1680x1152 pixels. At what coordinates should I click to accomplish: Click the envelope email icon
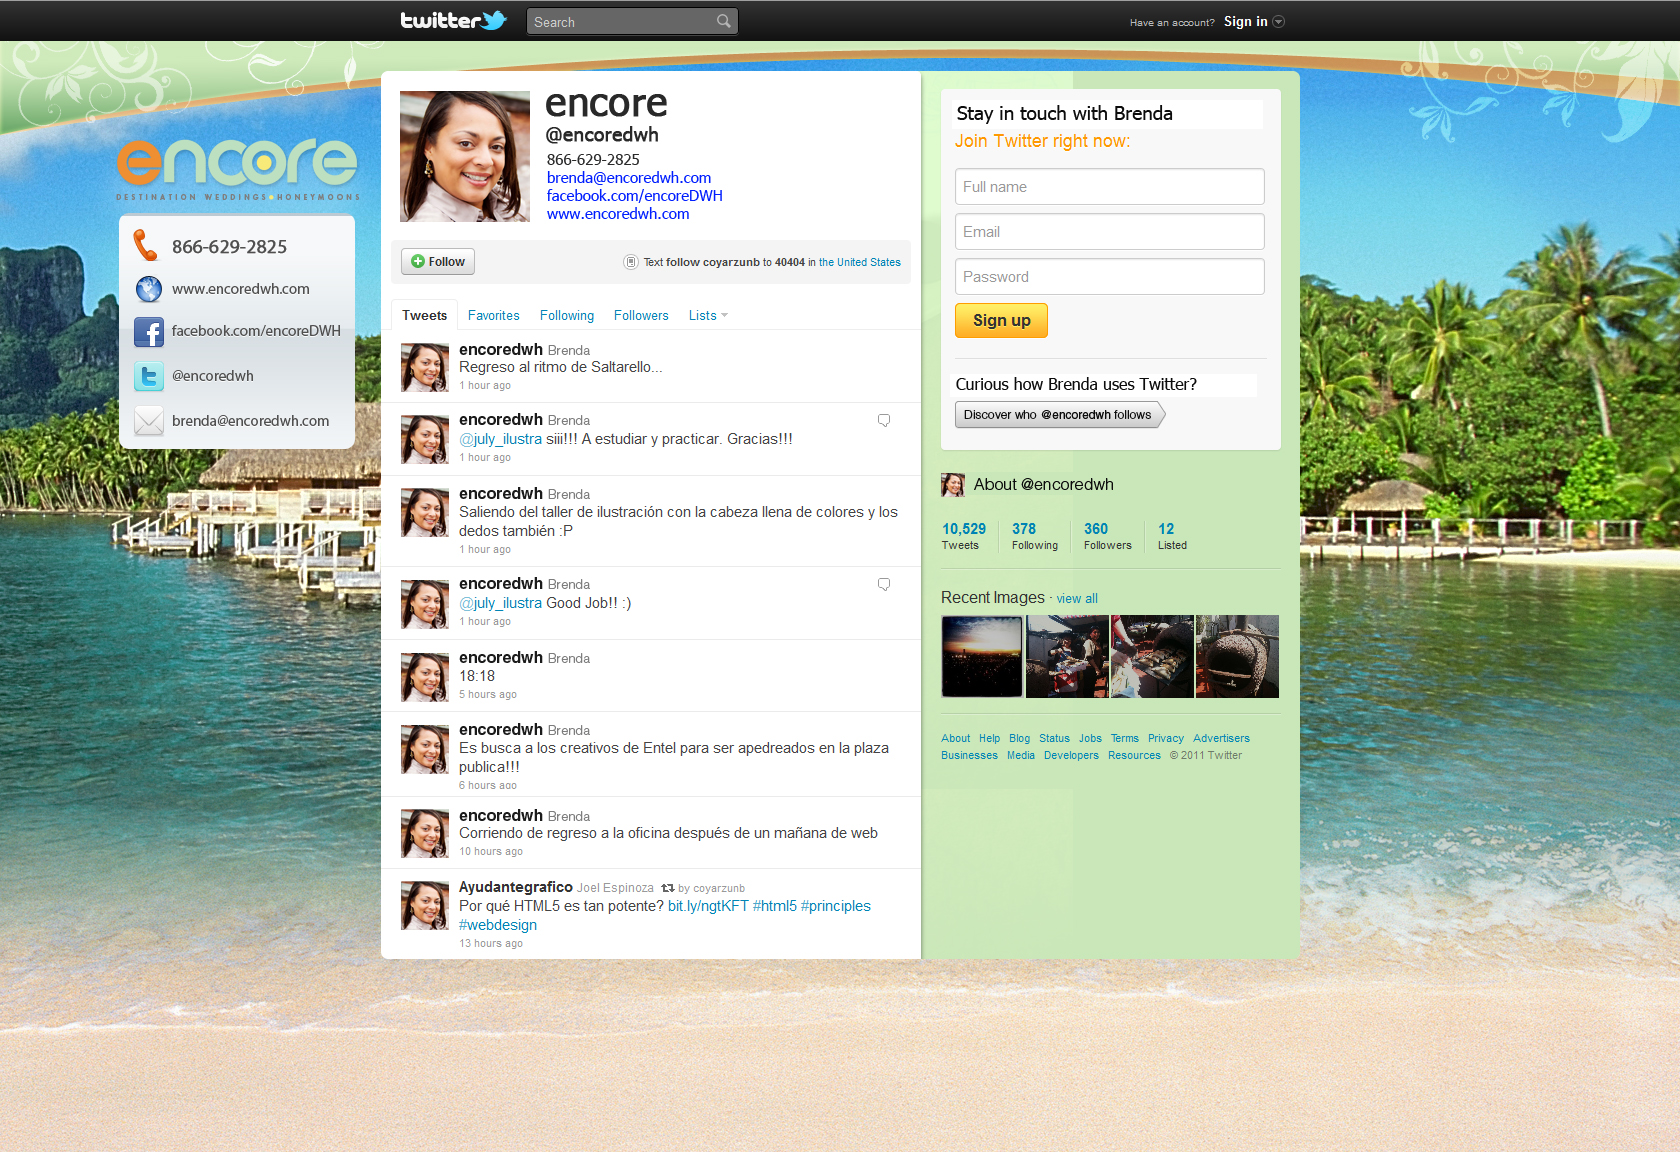point(149,421)
